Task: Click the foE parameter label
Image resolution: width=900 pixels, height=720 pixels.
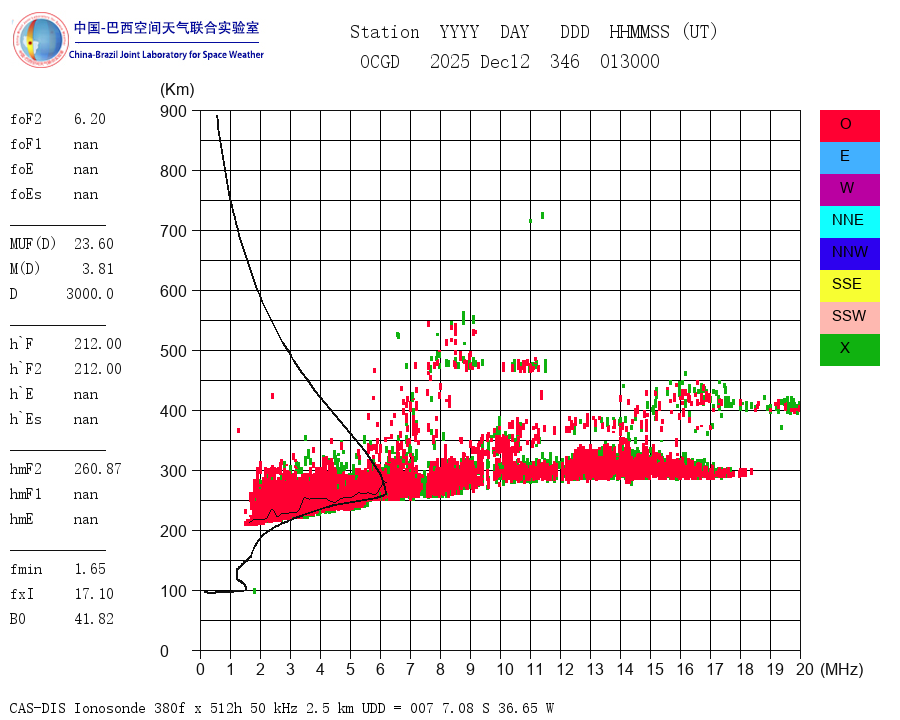Action: pyautogui.click(x=22, y=169)
